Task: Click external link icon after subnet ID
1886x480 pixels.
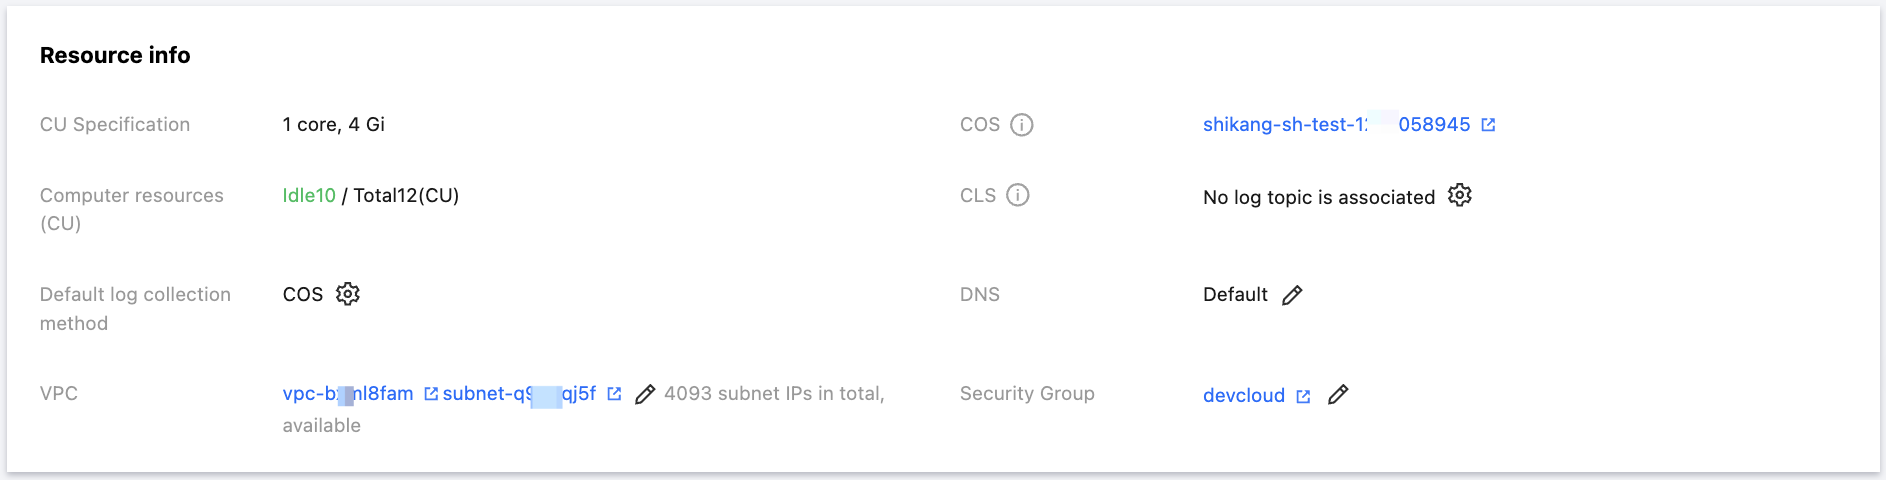Action: coord(614,394)
